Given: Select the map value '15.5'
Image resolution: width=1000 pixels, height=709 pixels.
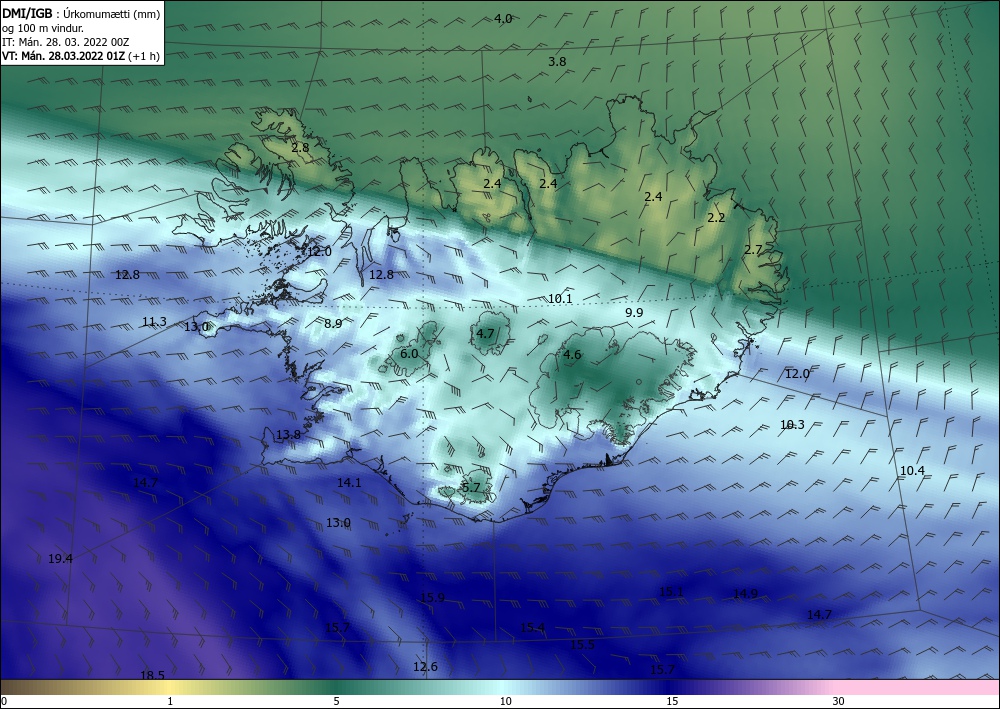Looking at the screenshot, I should (x=582, y=645).
